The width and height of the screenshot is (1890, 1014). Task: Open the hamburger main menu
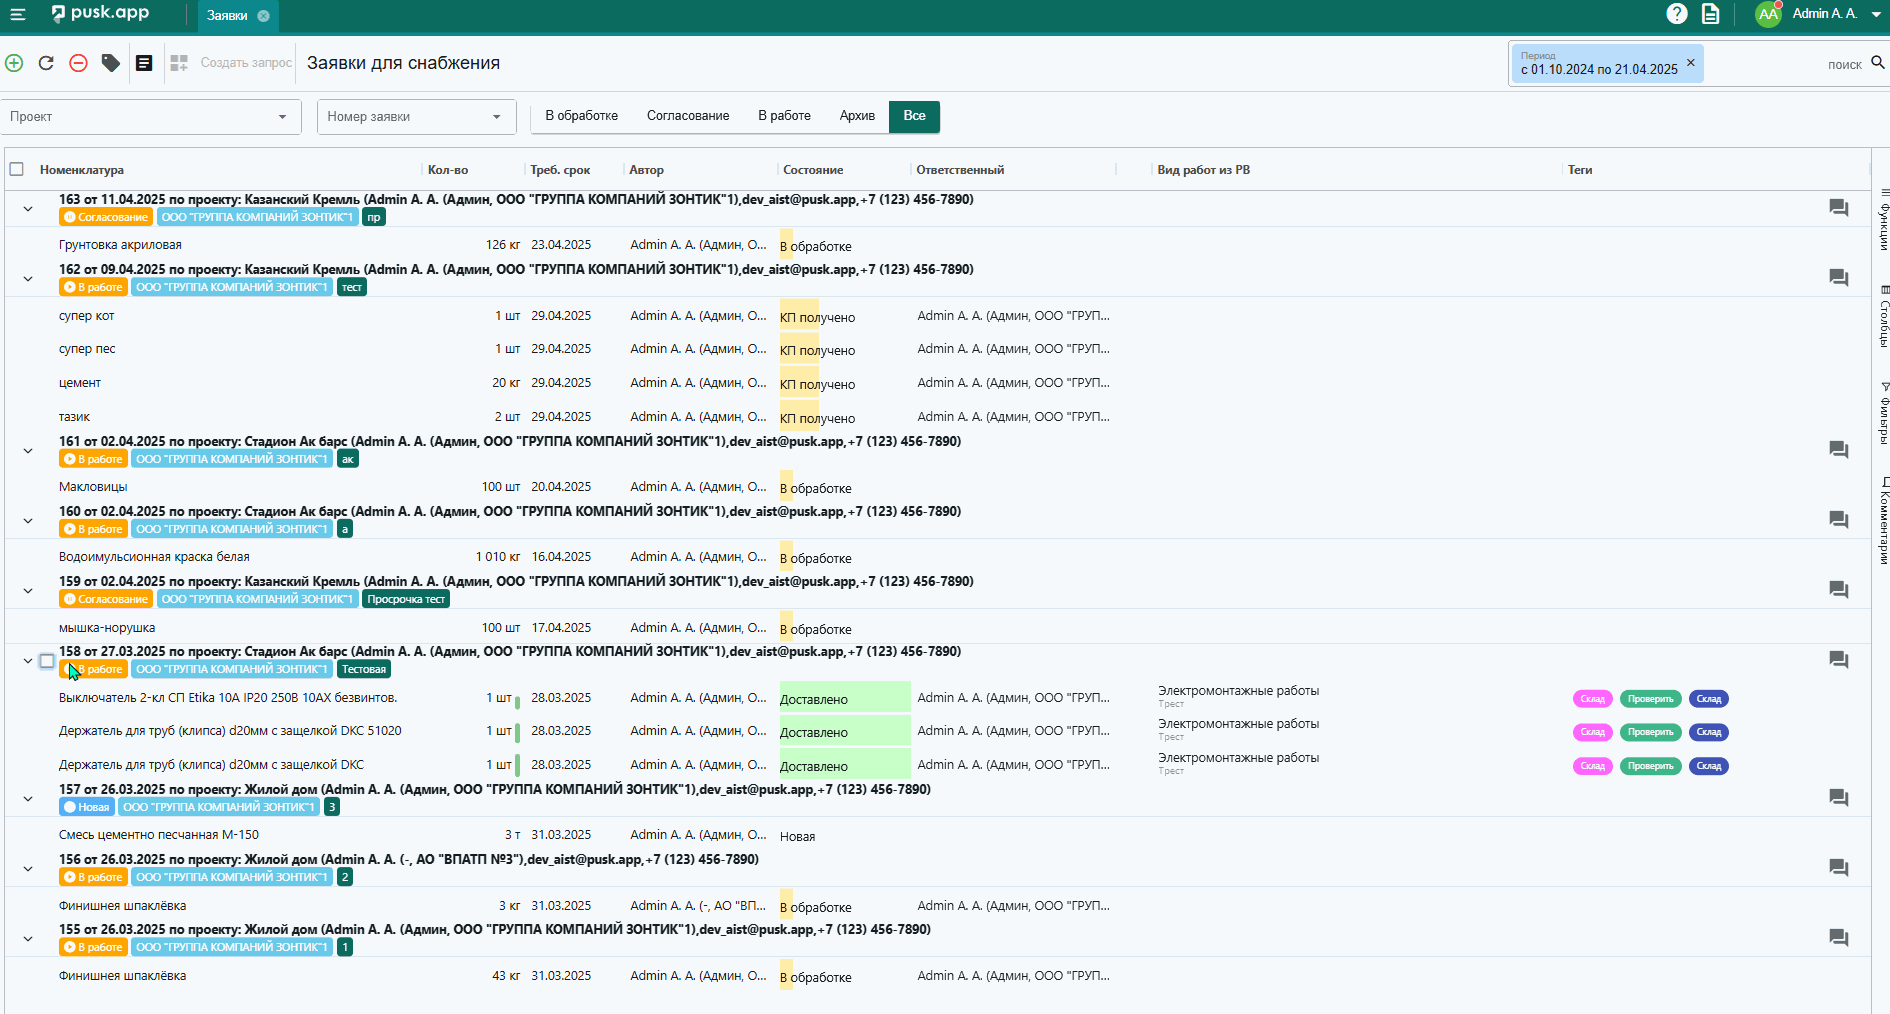17,14
